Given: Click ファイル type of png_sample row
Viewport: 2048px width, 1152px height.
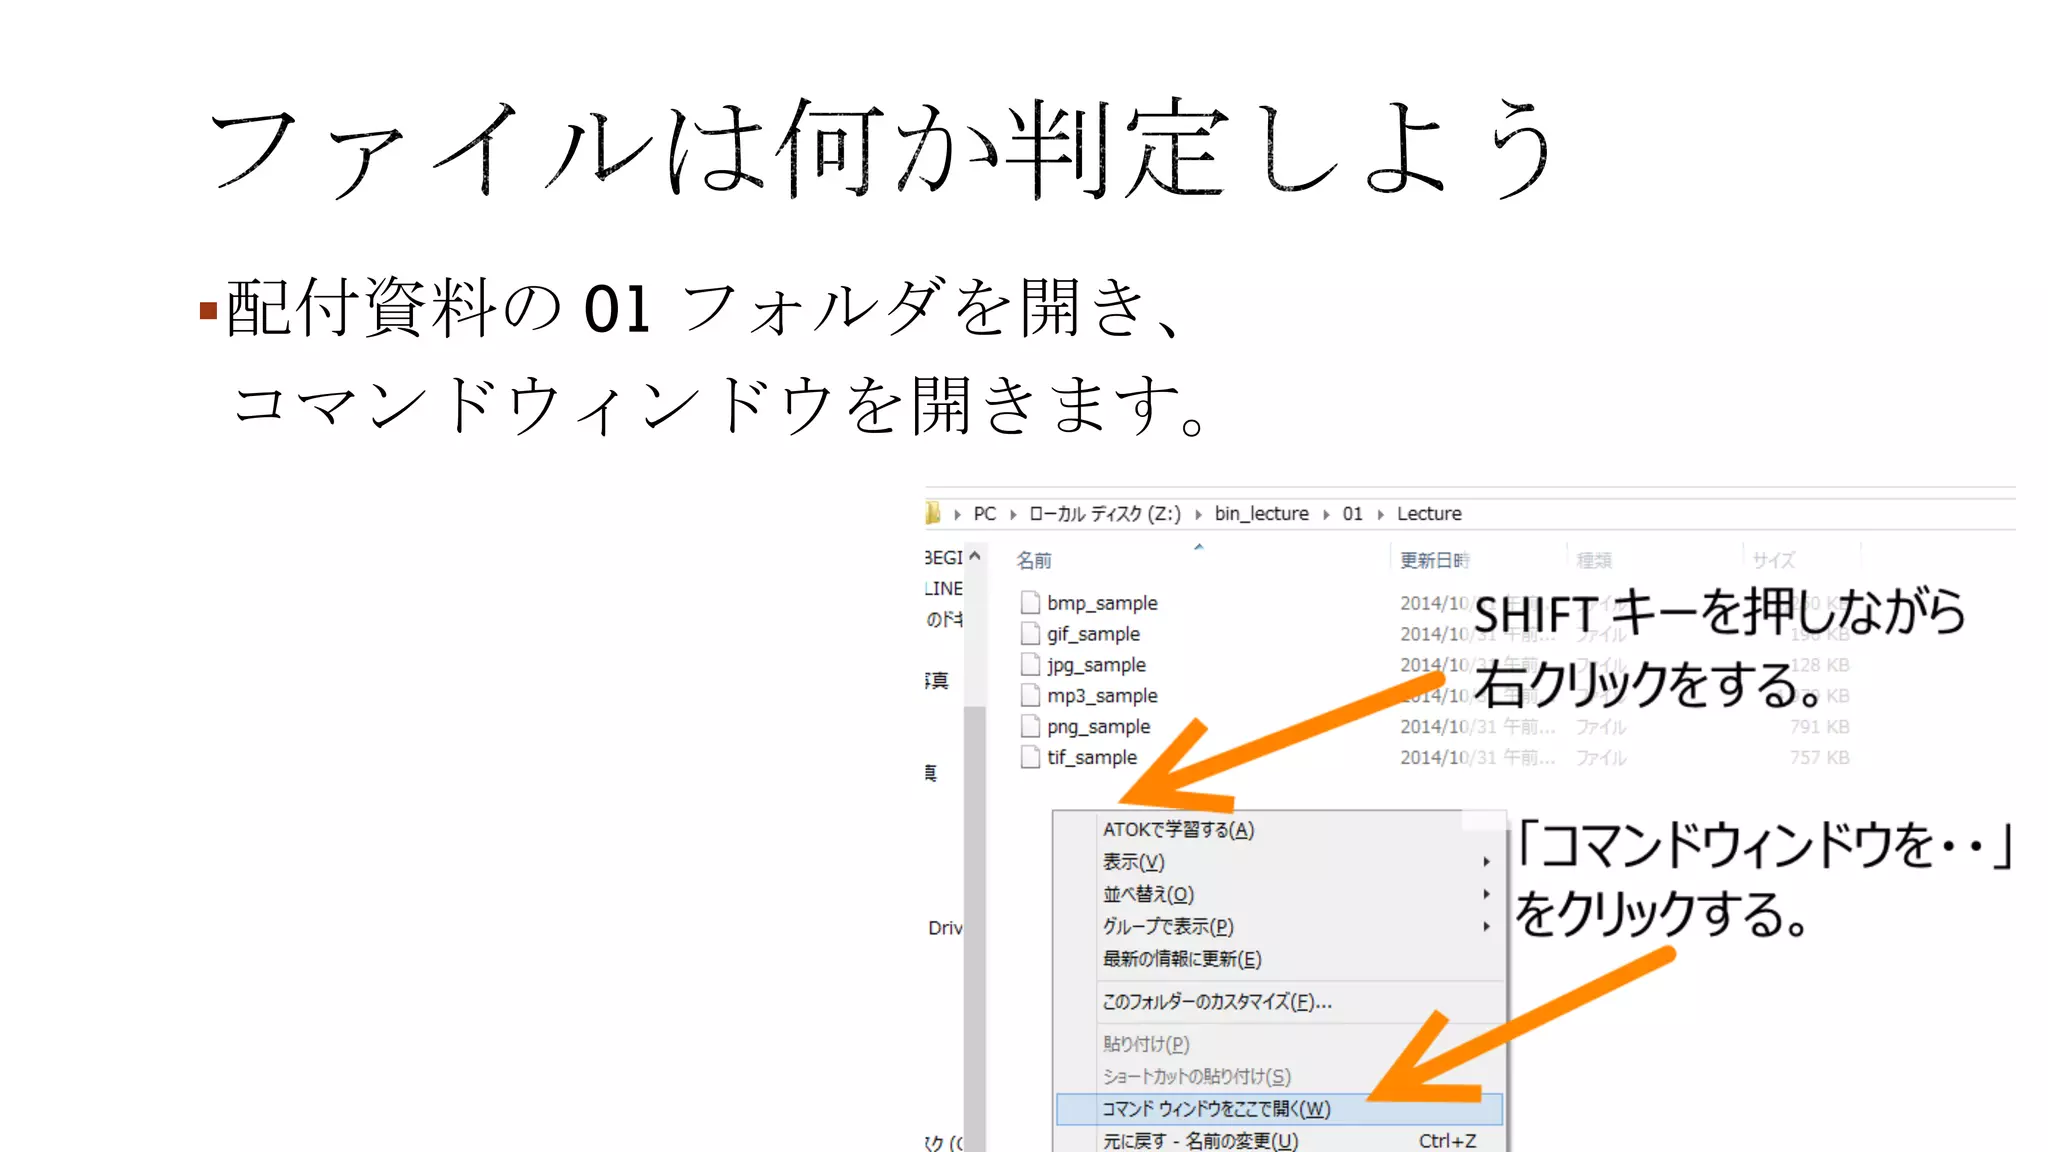Looking at the screenshot, I should 1601,727.
